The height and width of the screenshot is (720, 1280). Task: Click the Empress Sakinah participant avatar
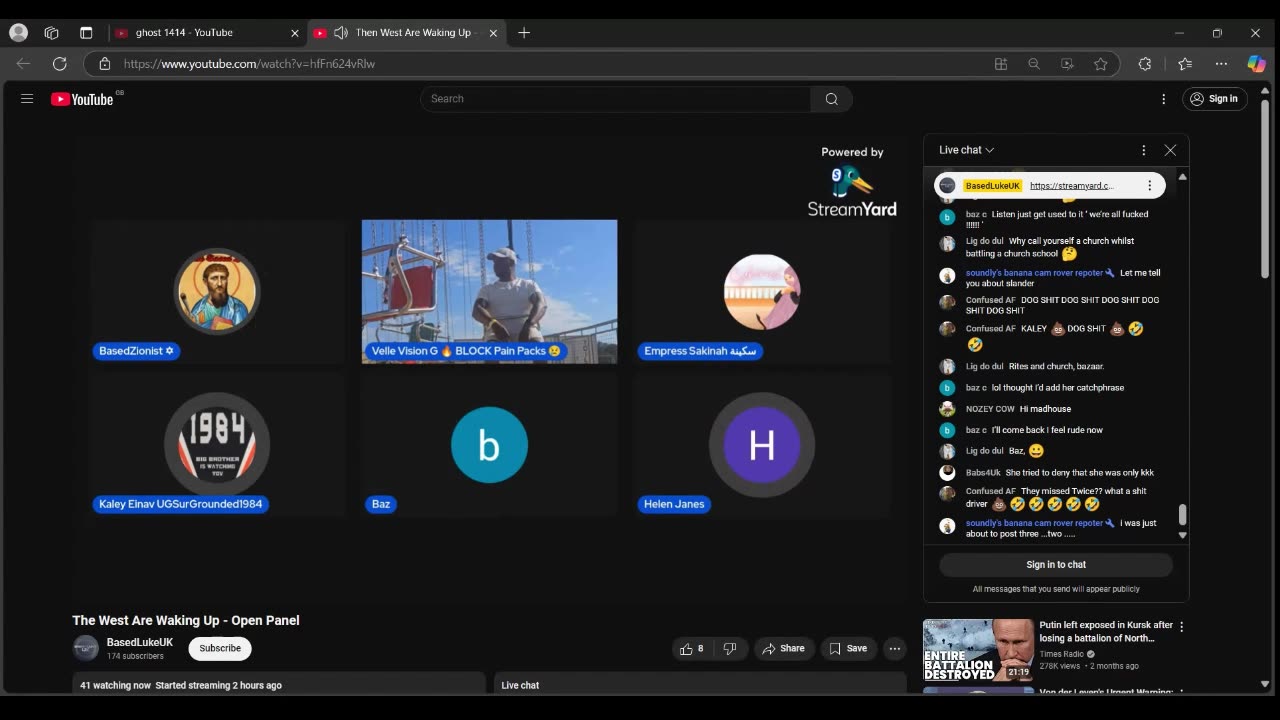(x=762, y=291)
